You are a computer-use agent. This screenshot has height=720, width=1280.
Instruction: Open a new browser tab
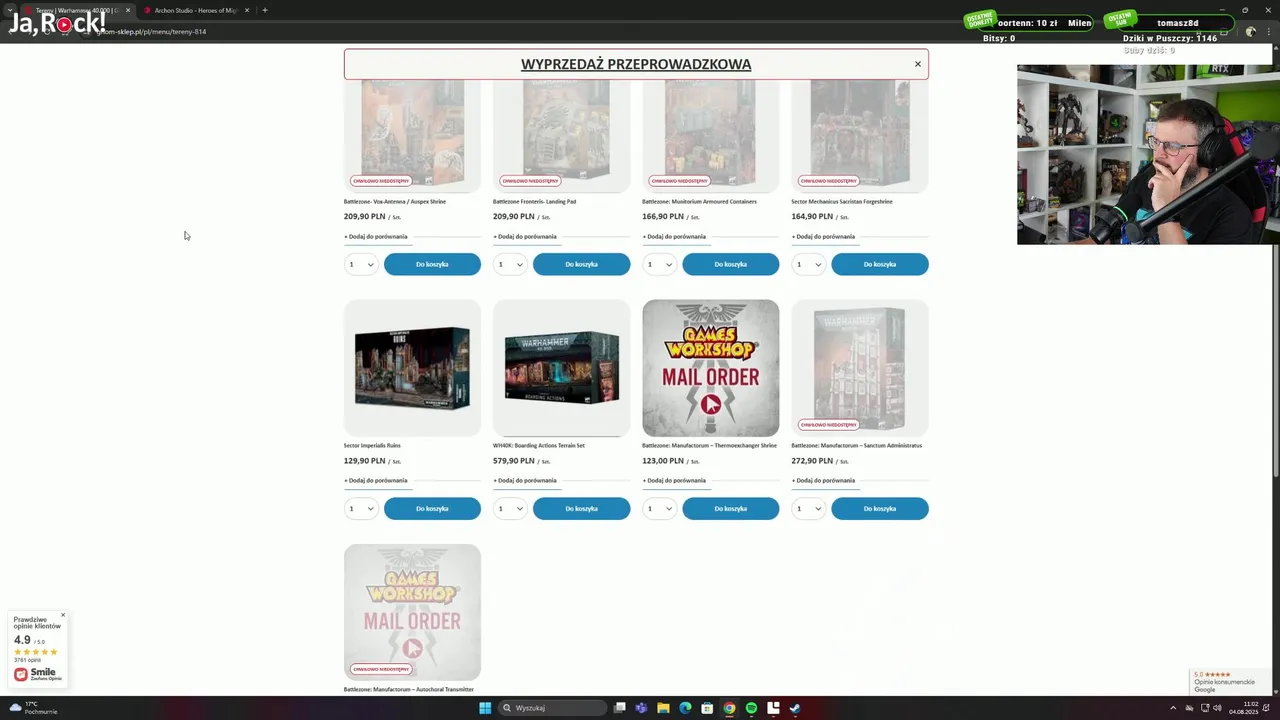pos(265,10)
